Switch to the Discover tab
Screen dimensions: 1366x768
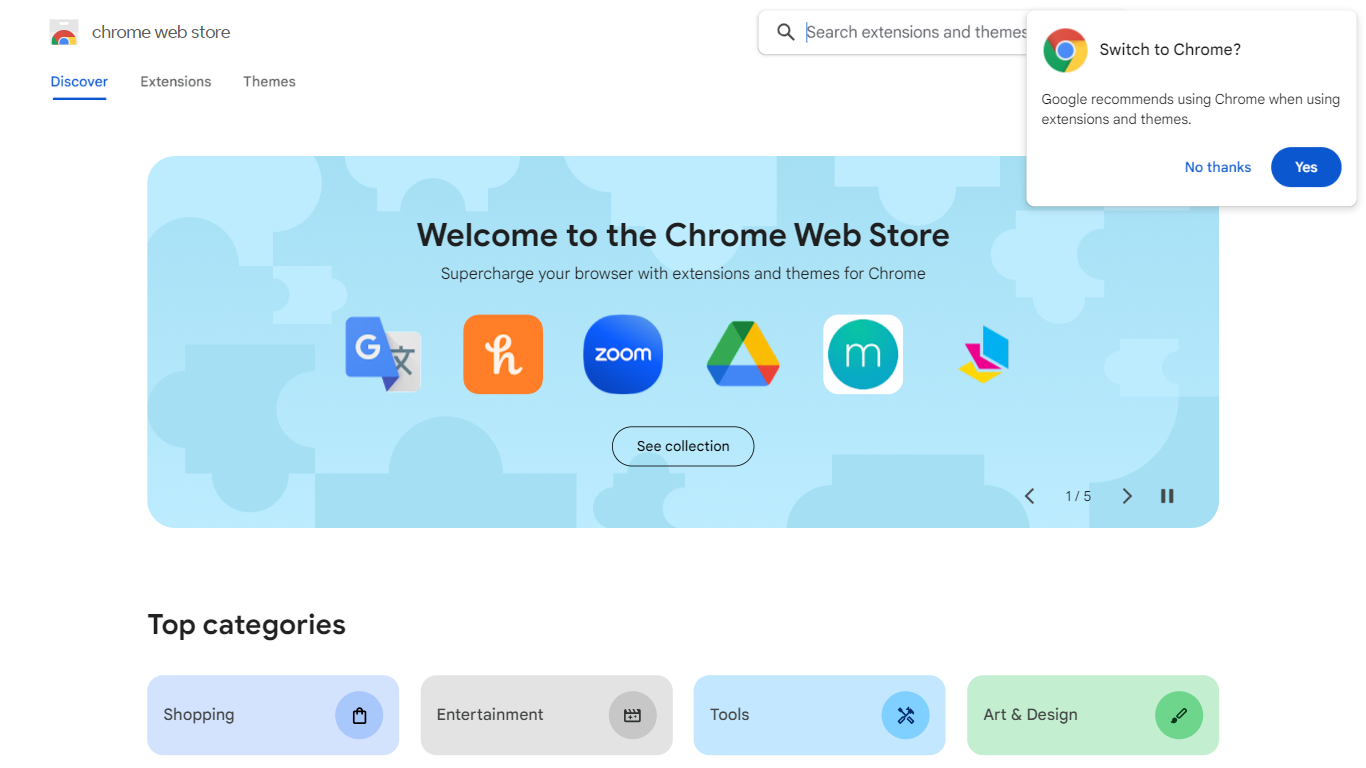pos(79,82)
